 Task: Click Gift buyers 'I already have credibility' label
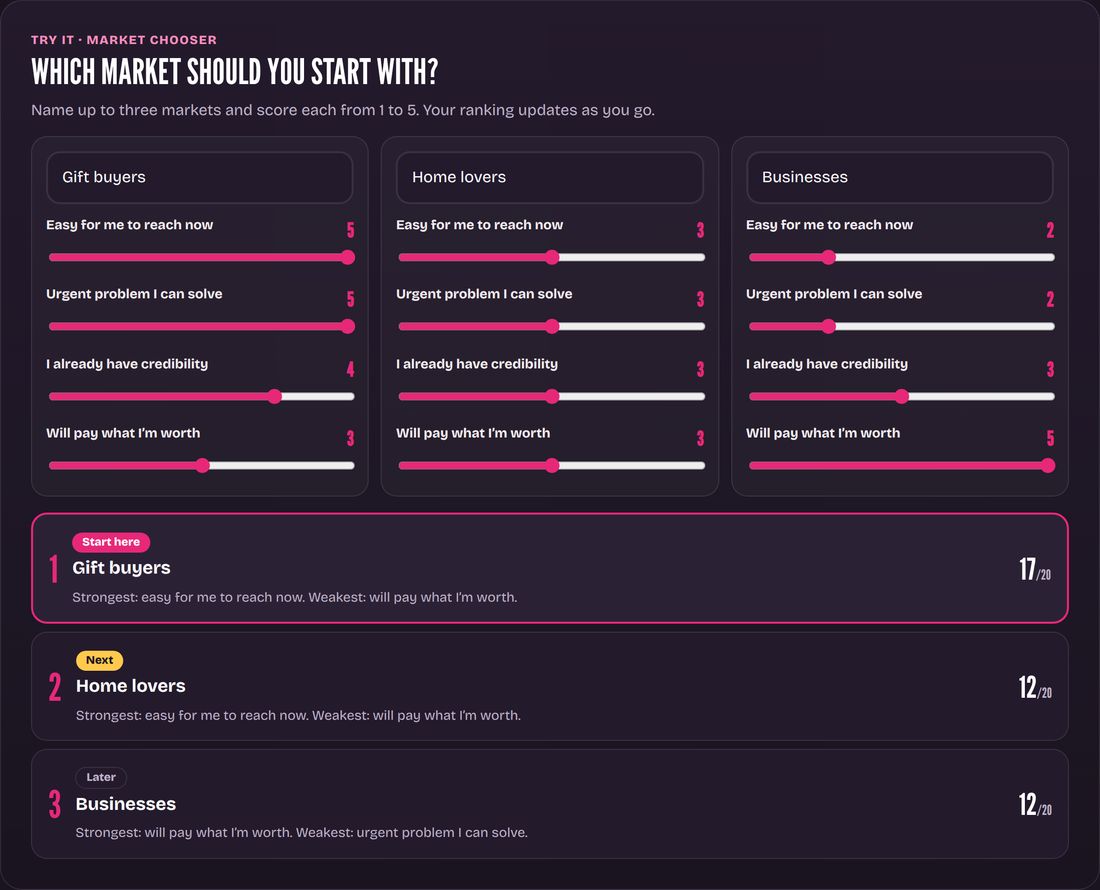point(127,364)
